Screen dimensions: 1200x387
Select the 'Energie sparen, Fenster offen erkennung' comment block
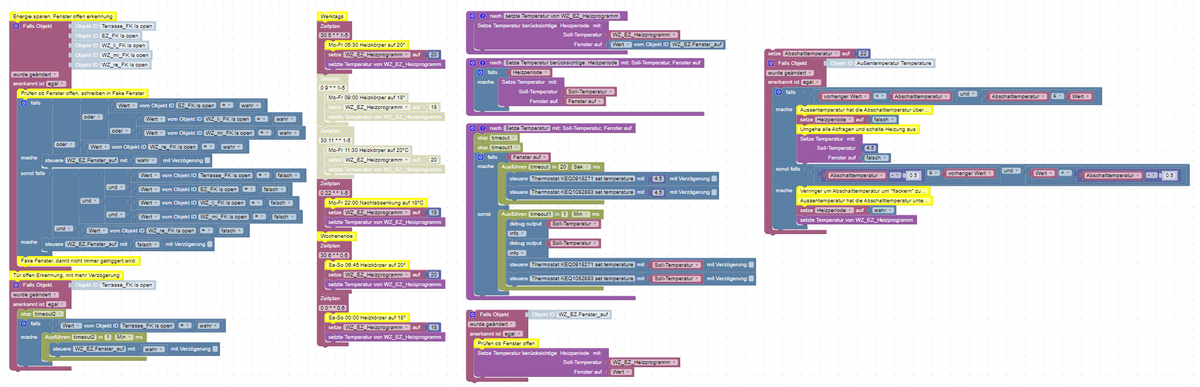pos(63,16)
